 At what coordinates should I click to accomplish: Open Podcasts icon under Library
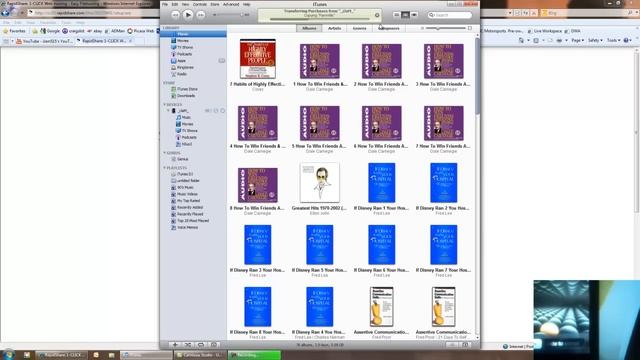click(173, 54)
